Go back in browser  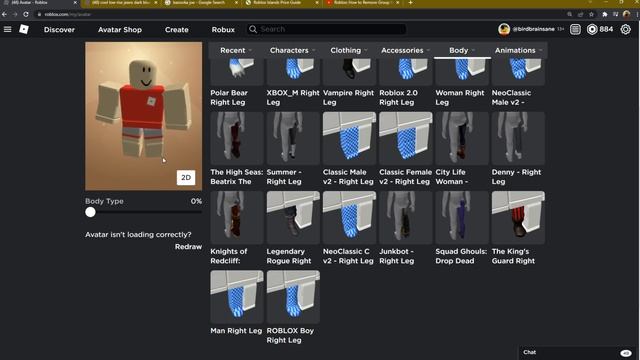click(4, 14)
